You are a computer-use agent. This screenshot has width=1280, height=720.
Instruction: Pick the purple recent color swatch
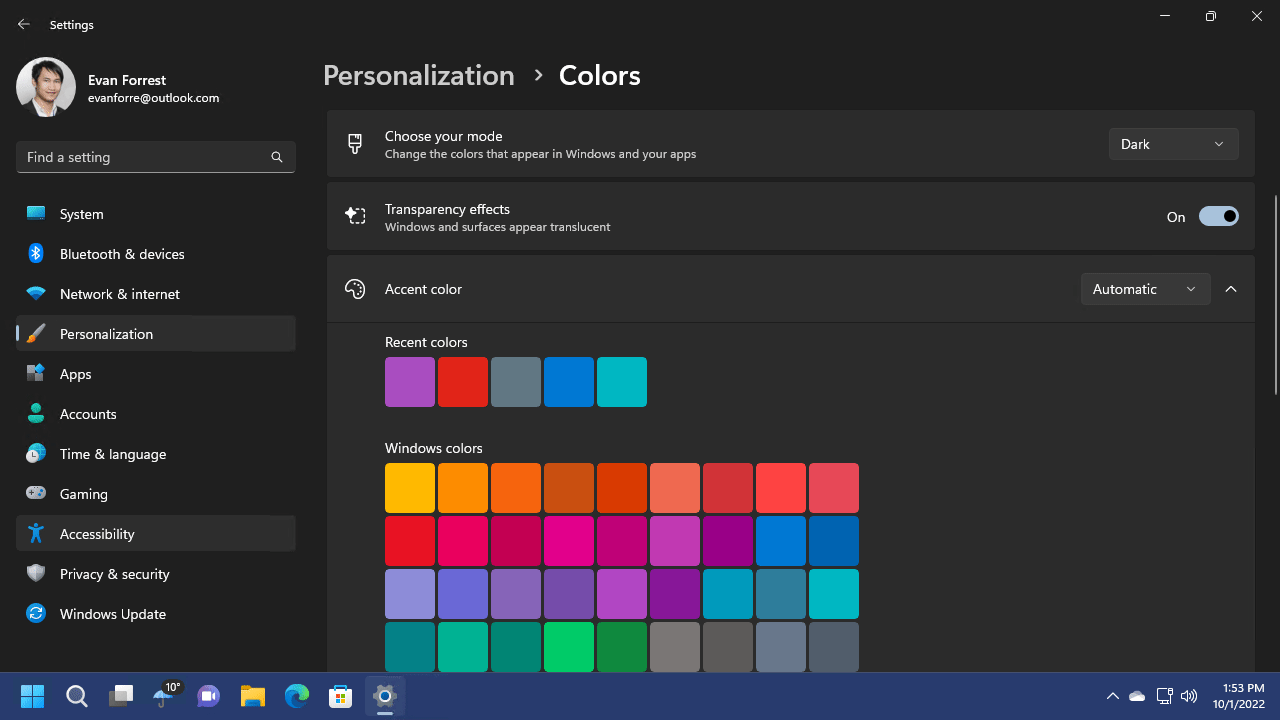tap(409, 382)
